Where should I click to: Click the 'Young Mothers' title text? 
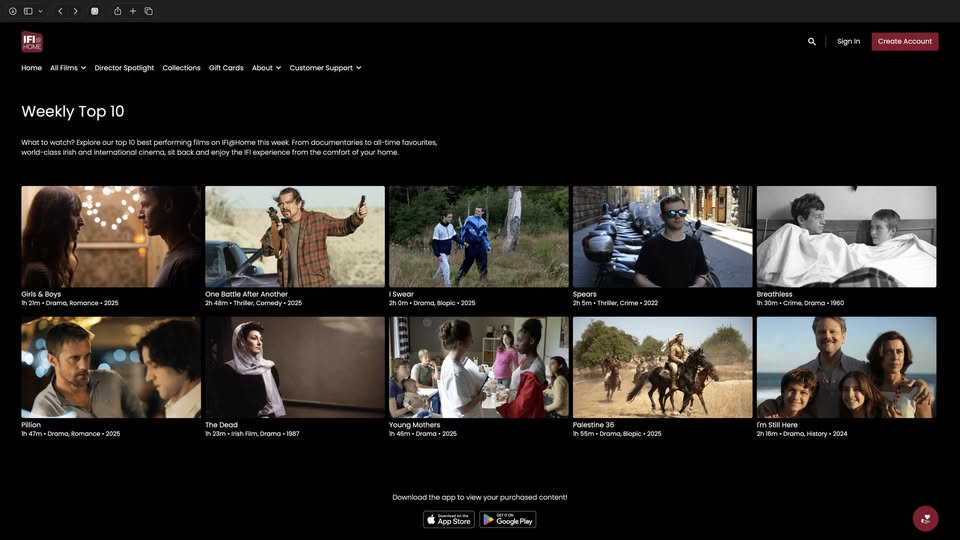pos(414,425)
